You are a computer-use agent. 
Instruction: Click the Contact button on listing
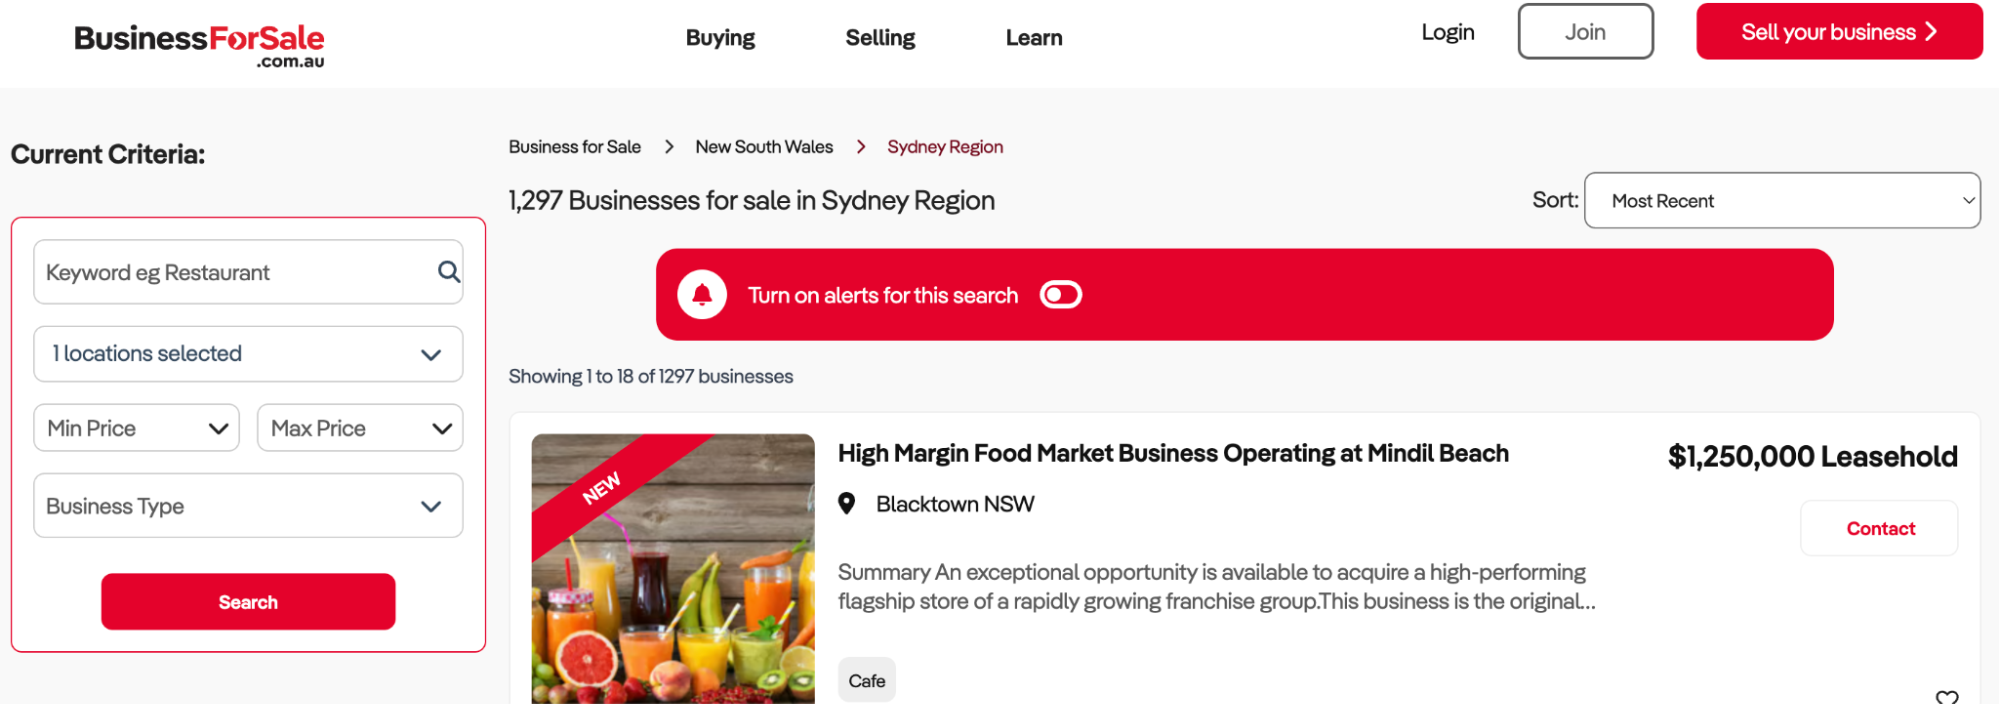click(1880, 529)
